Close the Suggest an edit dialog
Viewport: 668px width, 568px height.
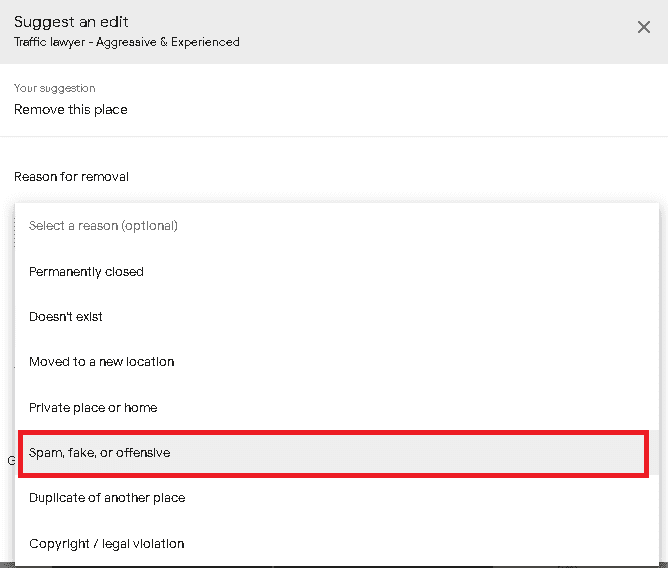tap(644, 27)
